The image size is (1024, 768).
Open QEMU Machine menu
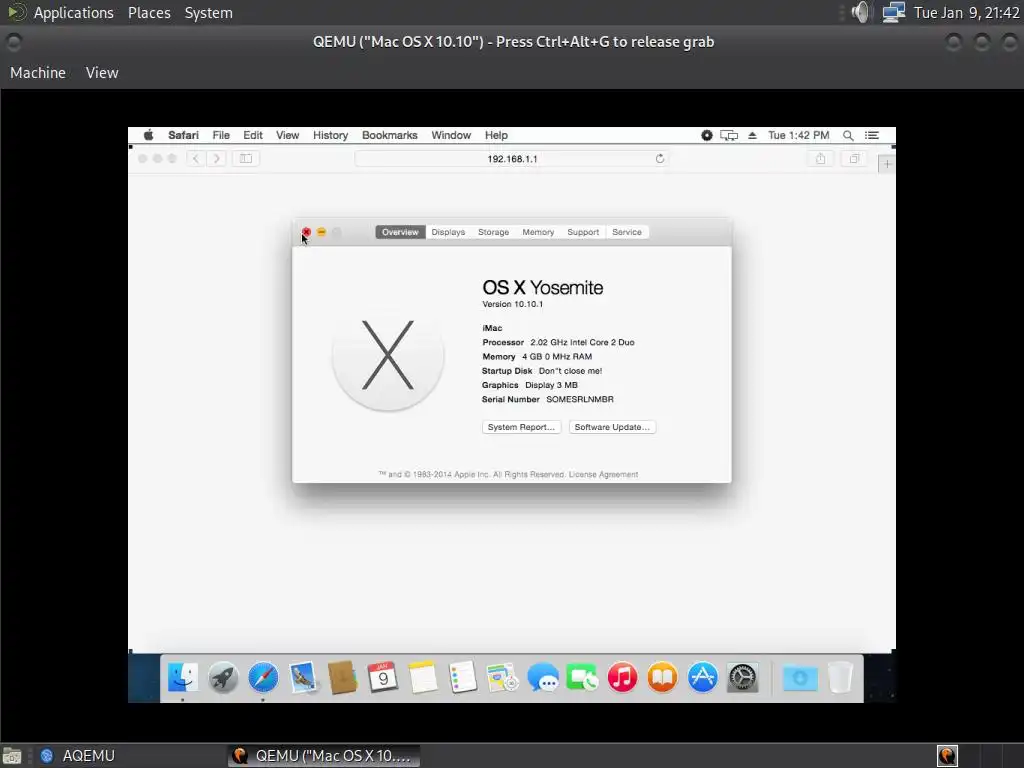point(38,72)
